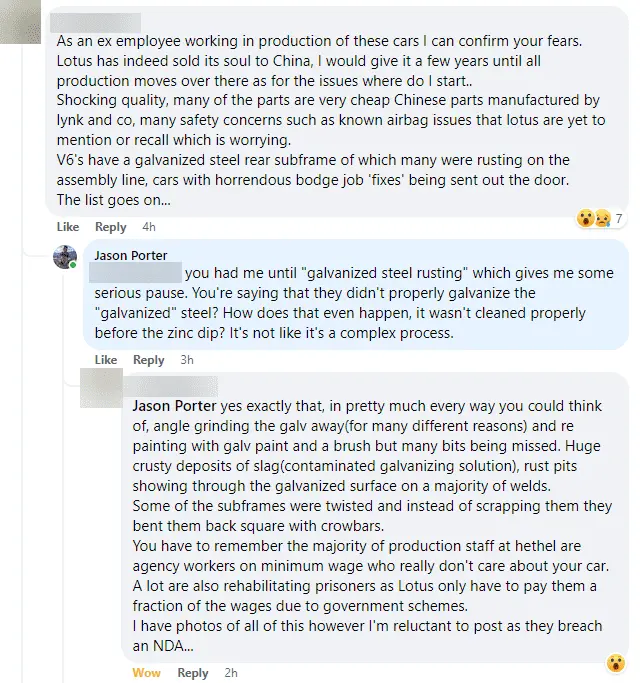Open the Jason Porter mention in the last comment
Image resolution: width=640 pixels, height=683 pixels.
[x=172, y=406]
